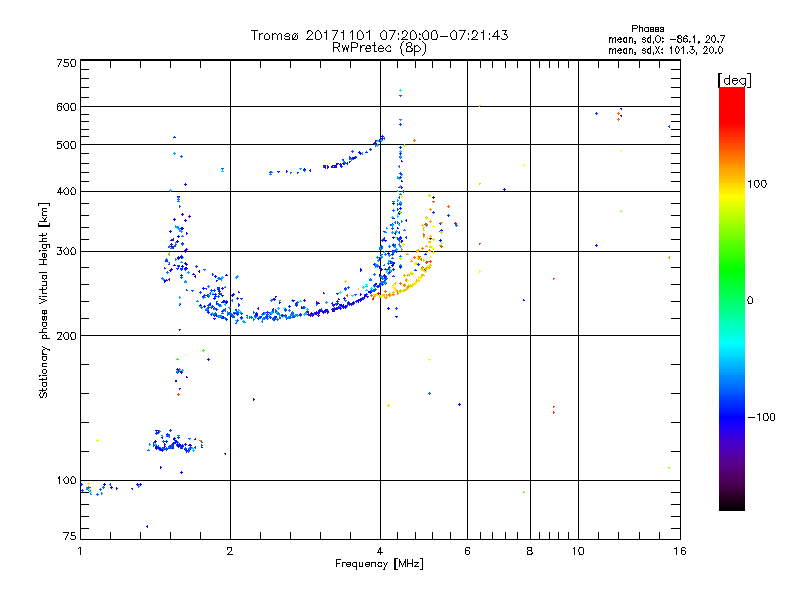This screenshot has width=800, height=600.
Task: Click the y-axis tick label '400'
Action: point(66,191)
